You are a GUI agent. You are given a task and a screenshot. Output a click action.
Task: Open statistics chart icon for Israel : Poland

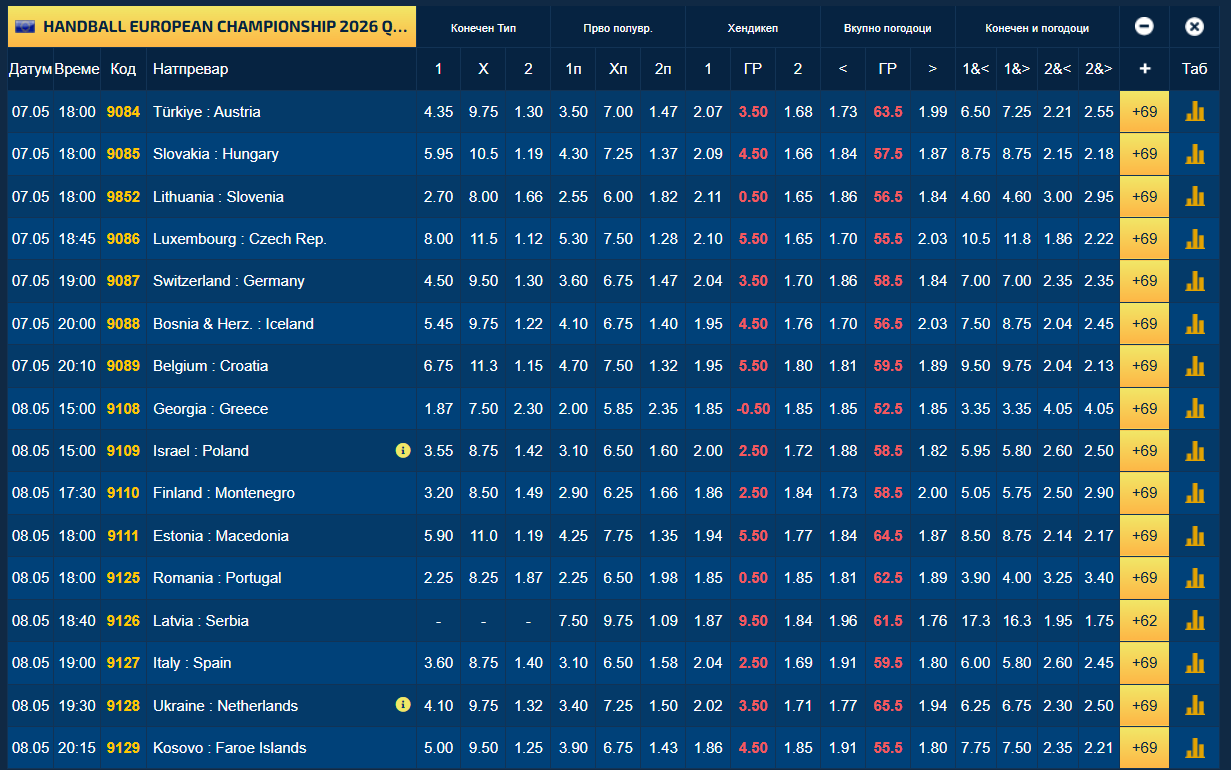[x=1194, y=451]
